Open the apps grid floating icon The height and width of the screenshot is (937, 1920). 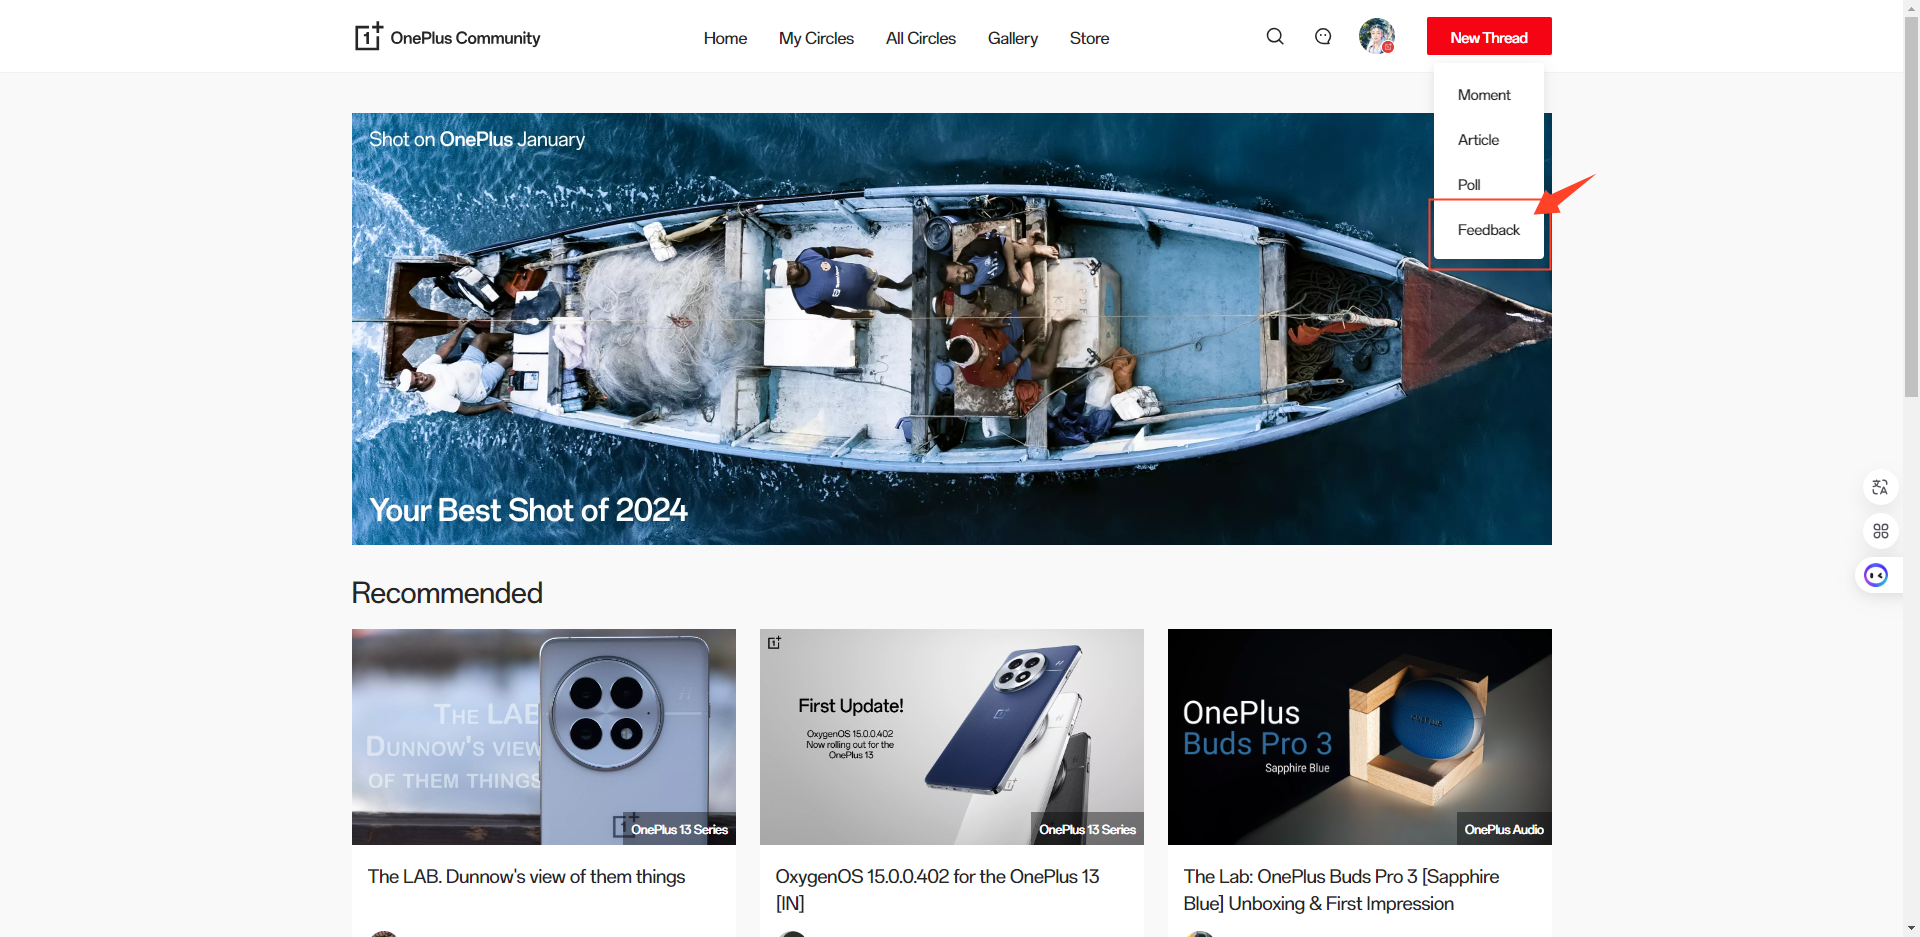pyautogui.click(x=1881, y=531)
